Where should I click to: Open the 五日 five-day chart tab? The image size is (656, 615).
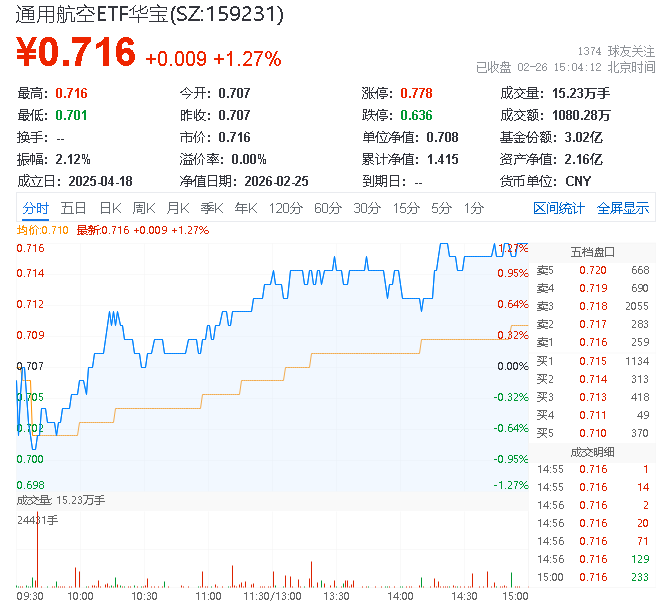pyautogui.click(x=73, y=208)
